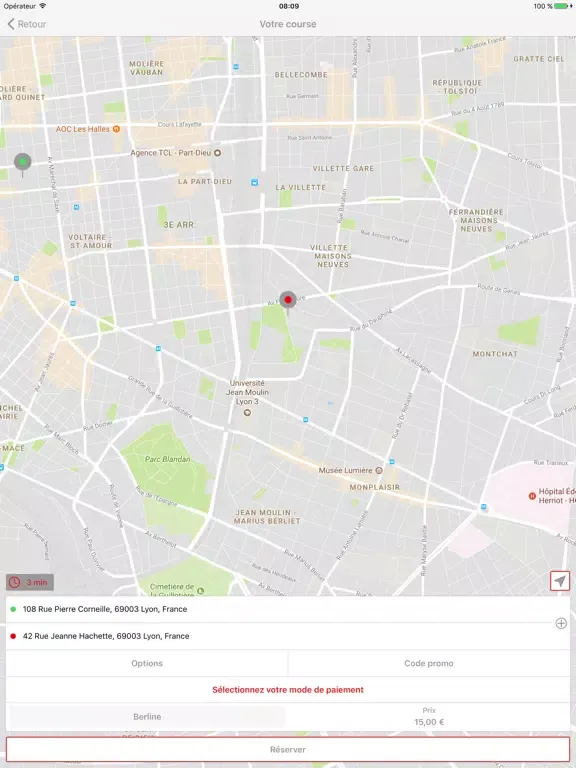Tap the green pickup pin on map
This screenshot has height=768, width=576.
click(x=23, y=164)
